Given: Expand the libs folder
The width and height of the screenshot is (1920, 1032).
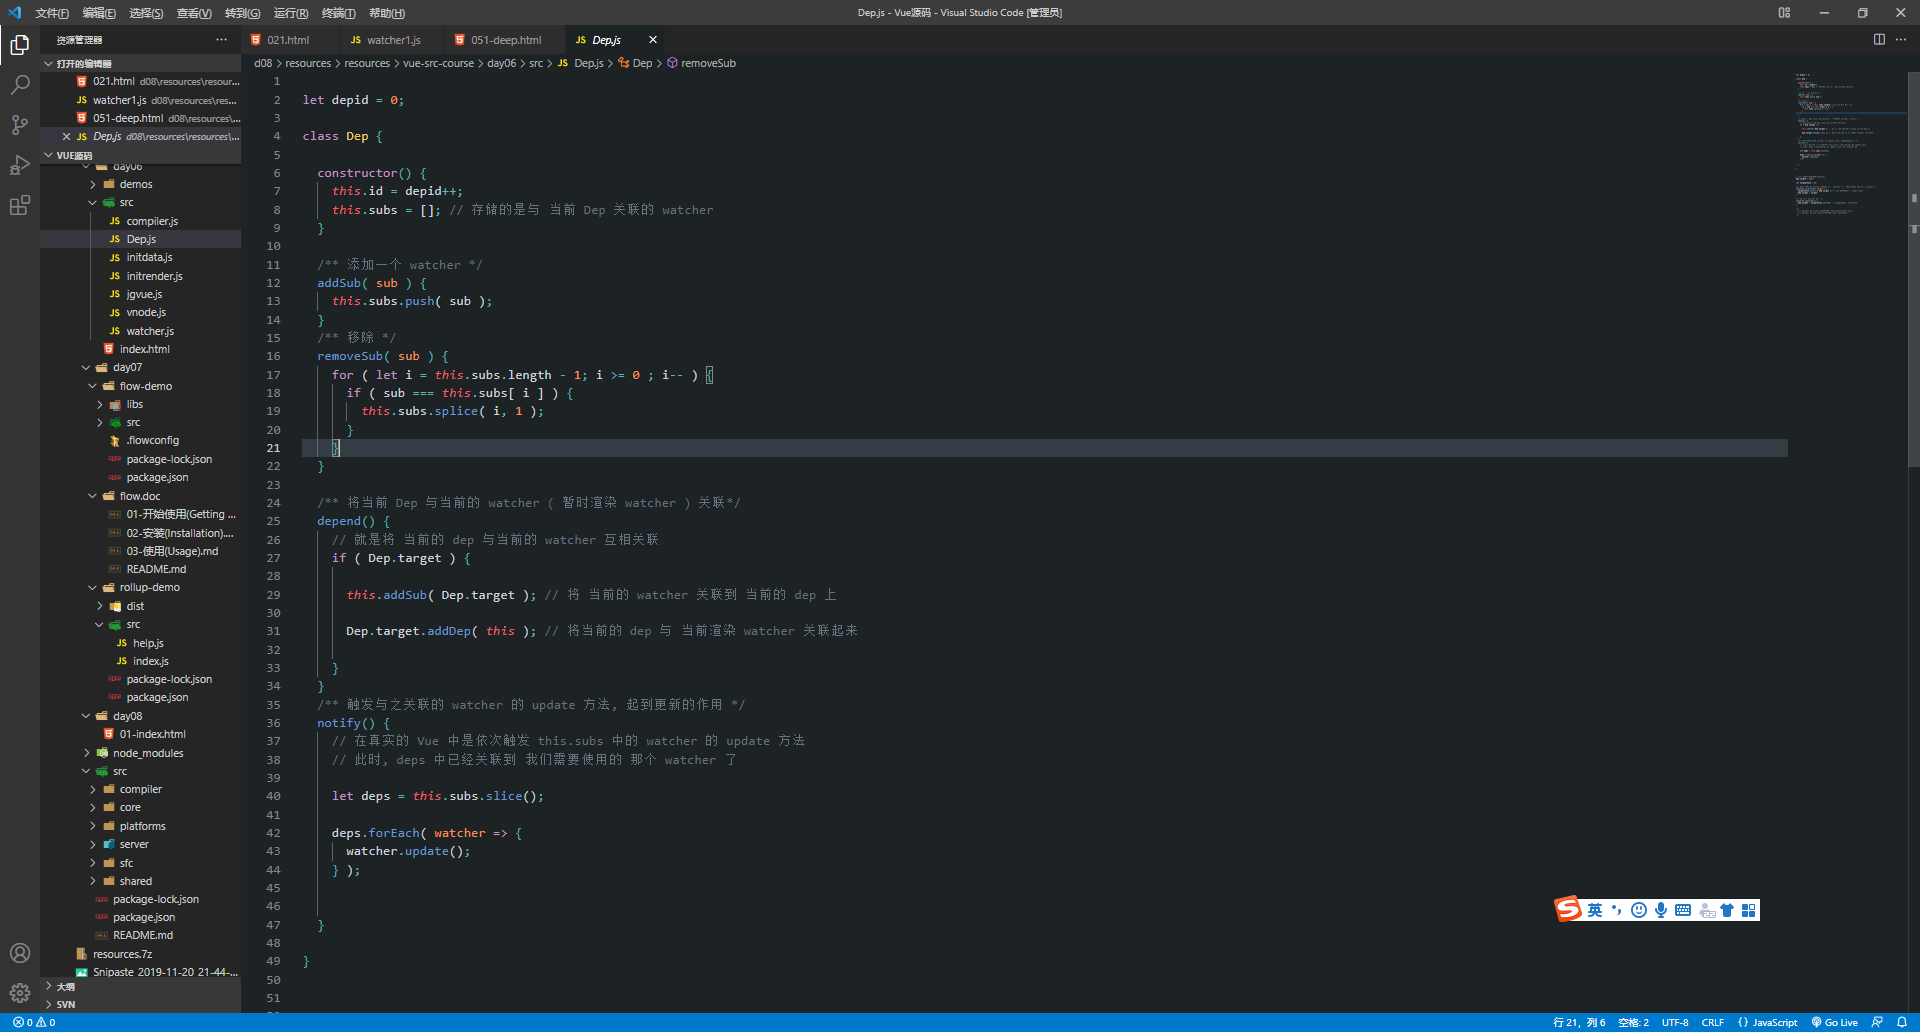Looking at the screenshot, I should click(135, 404).
